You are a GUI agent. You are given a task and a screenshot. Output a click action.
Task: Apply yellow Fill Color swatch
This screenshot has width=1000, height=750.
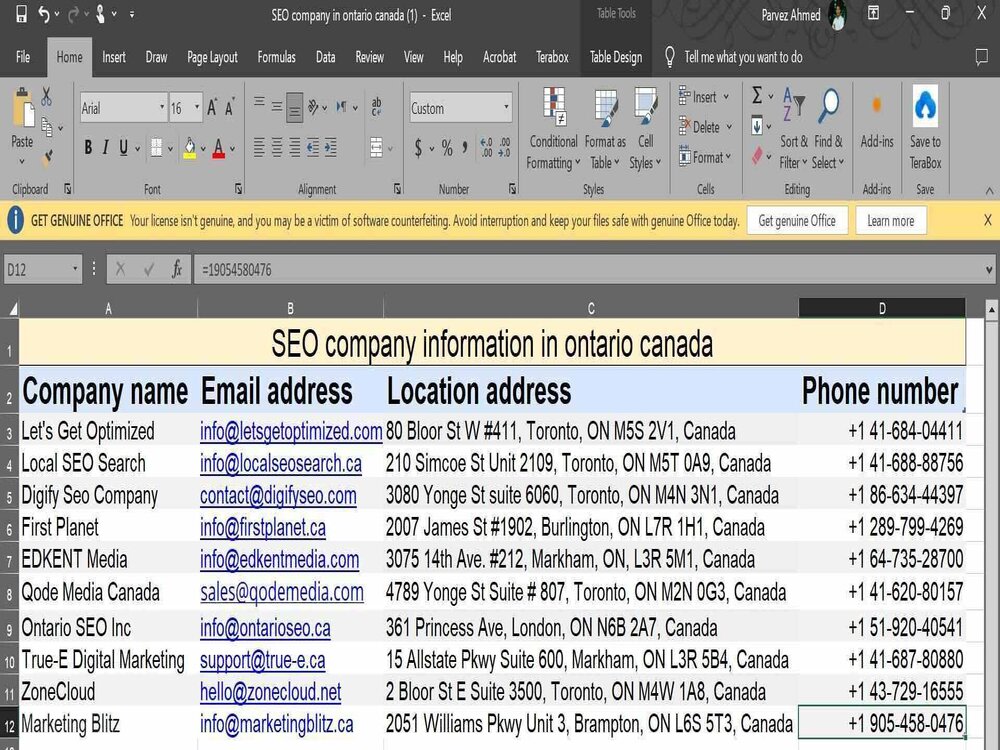[x=189, y=148]
